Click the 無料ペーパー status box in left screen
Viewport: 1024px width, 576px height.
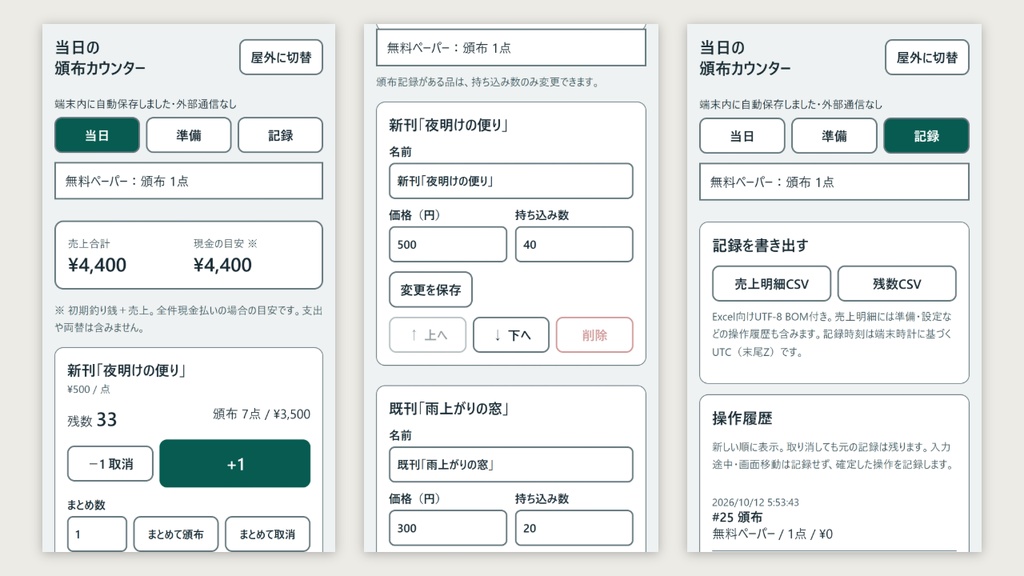point(189,181)
